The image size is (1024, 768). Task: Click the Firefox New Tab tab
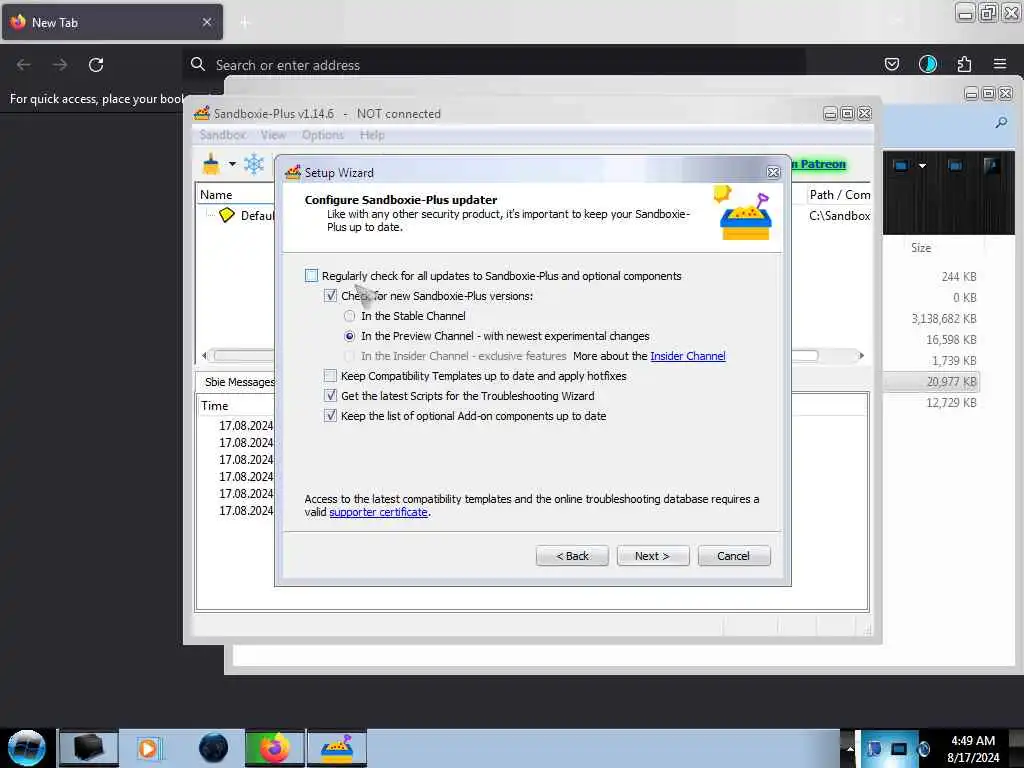tap(112, 22)
